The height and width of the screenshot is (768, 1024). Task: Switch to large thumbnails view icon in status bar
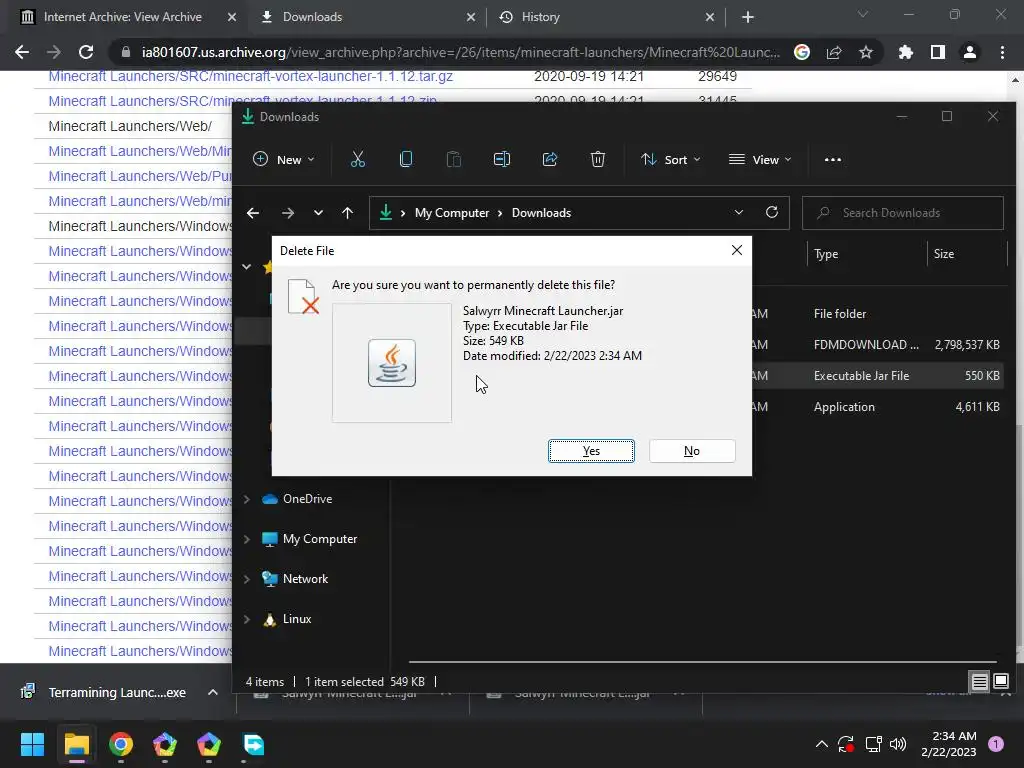pyautogui.click(x=1001, y=682)
